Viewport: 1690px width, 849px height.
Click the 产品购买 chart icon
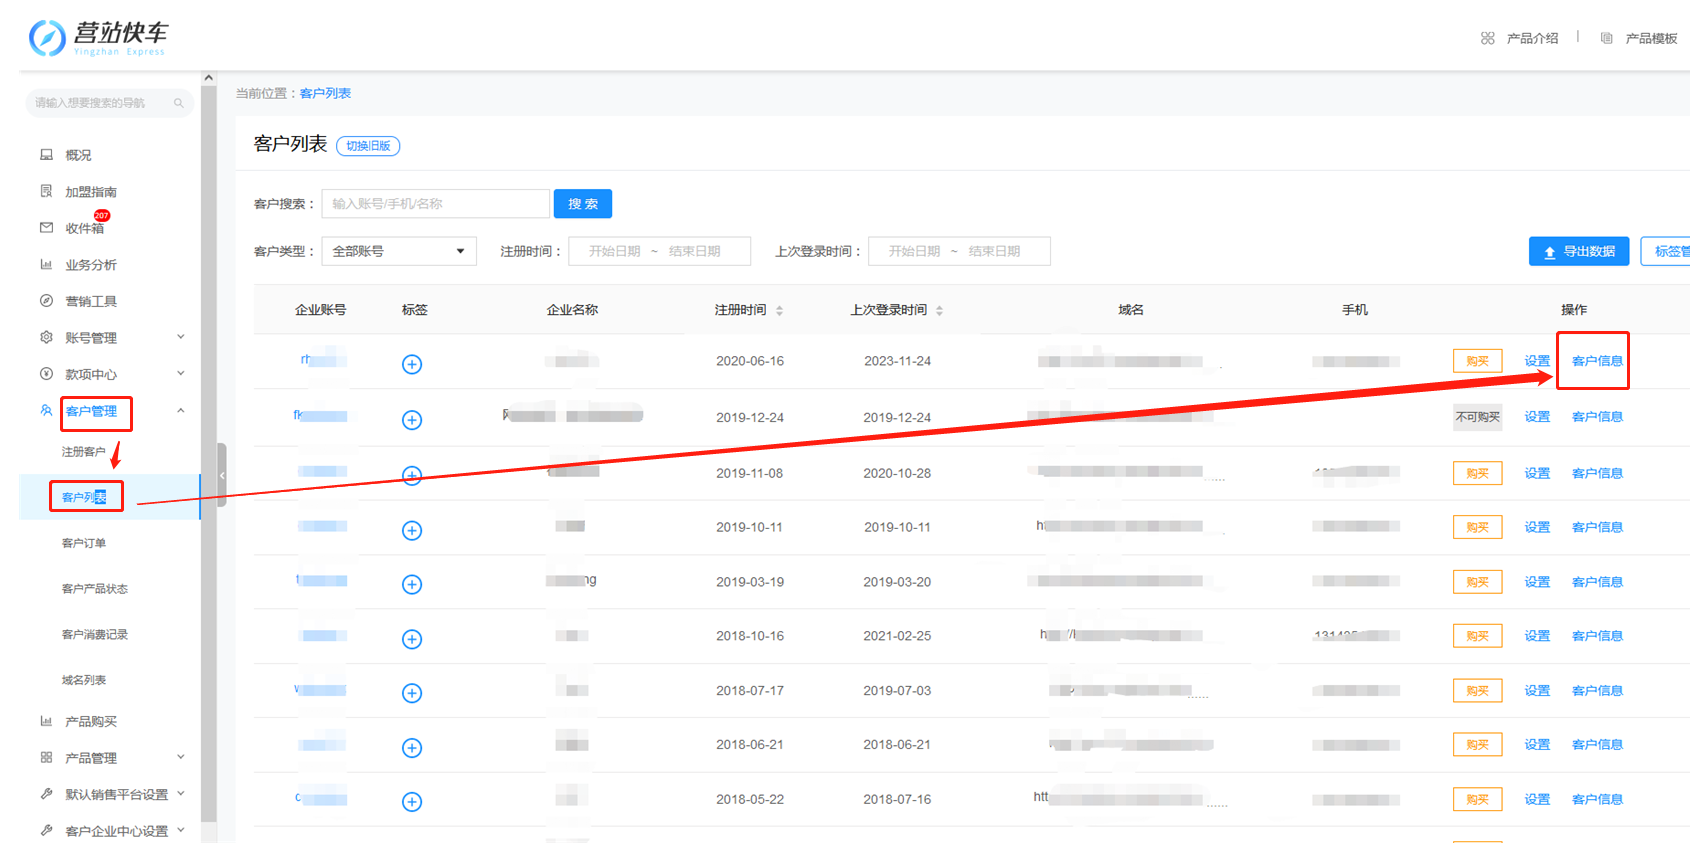coord(46,721)
